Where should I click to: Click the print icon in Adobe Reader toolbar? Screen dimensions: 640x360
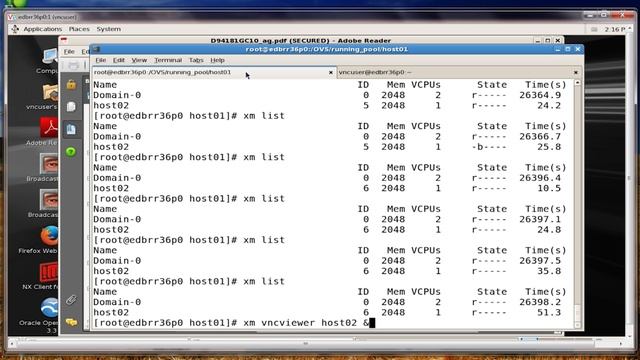point(73,65)
